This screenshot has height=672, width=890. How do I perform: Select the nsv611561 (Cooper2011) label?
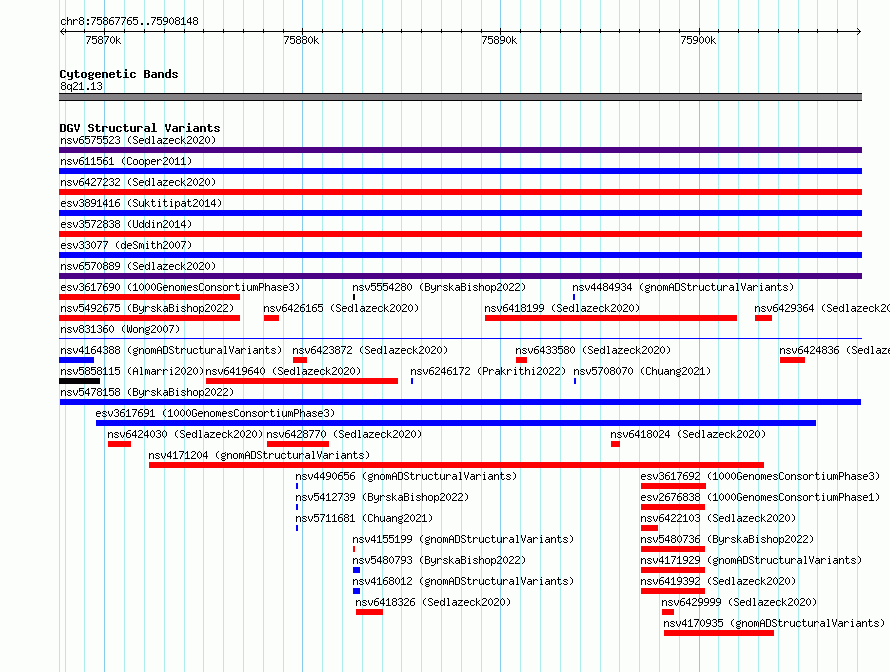(x=126, y=161)
